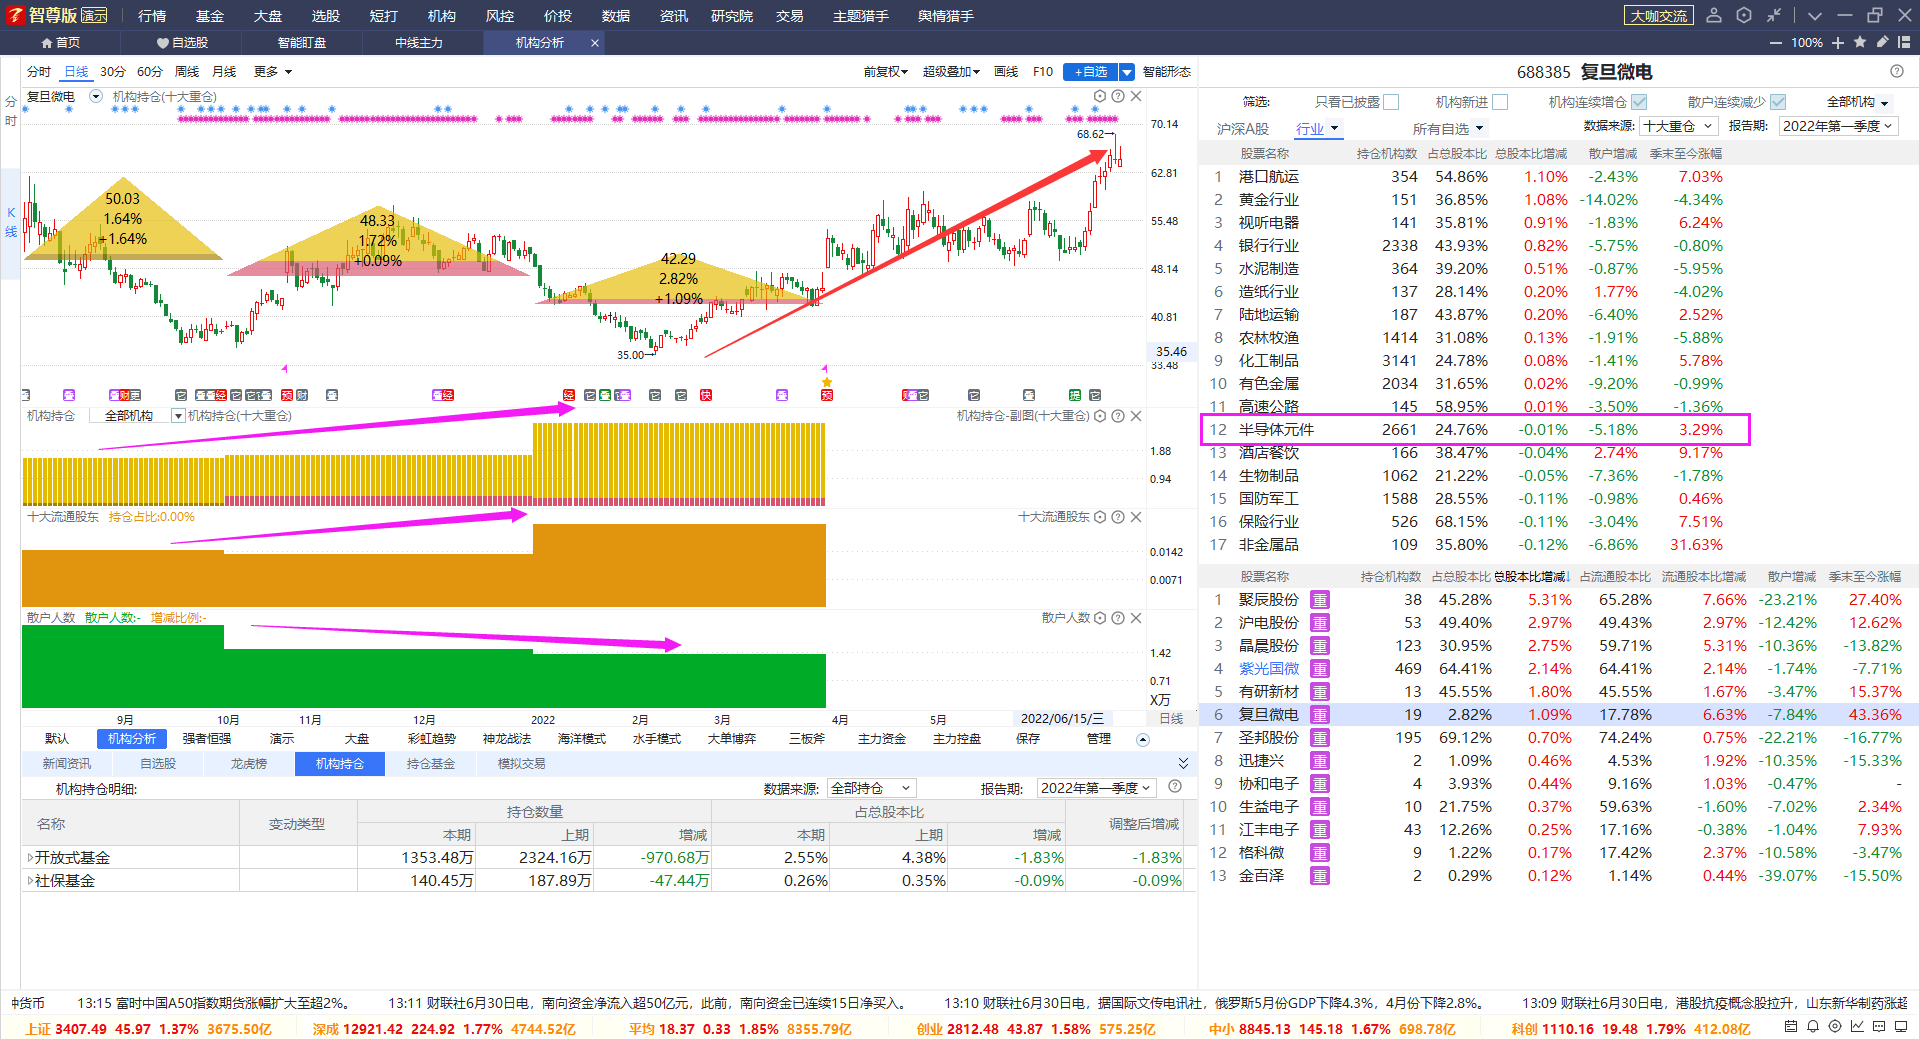Select the 半导体元件 industry row

click(1475, 430)
